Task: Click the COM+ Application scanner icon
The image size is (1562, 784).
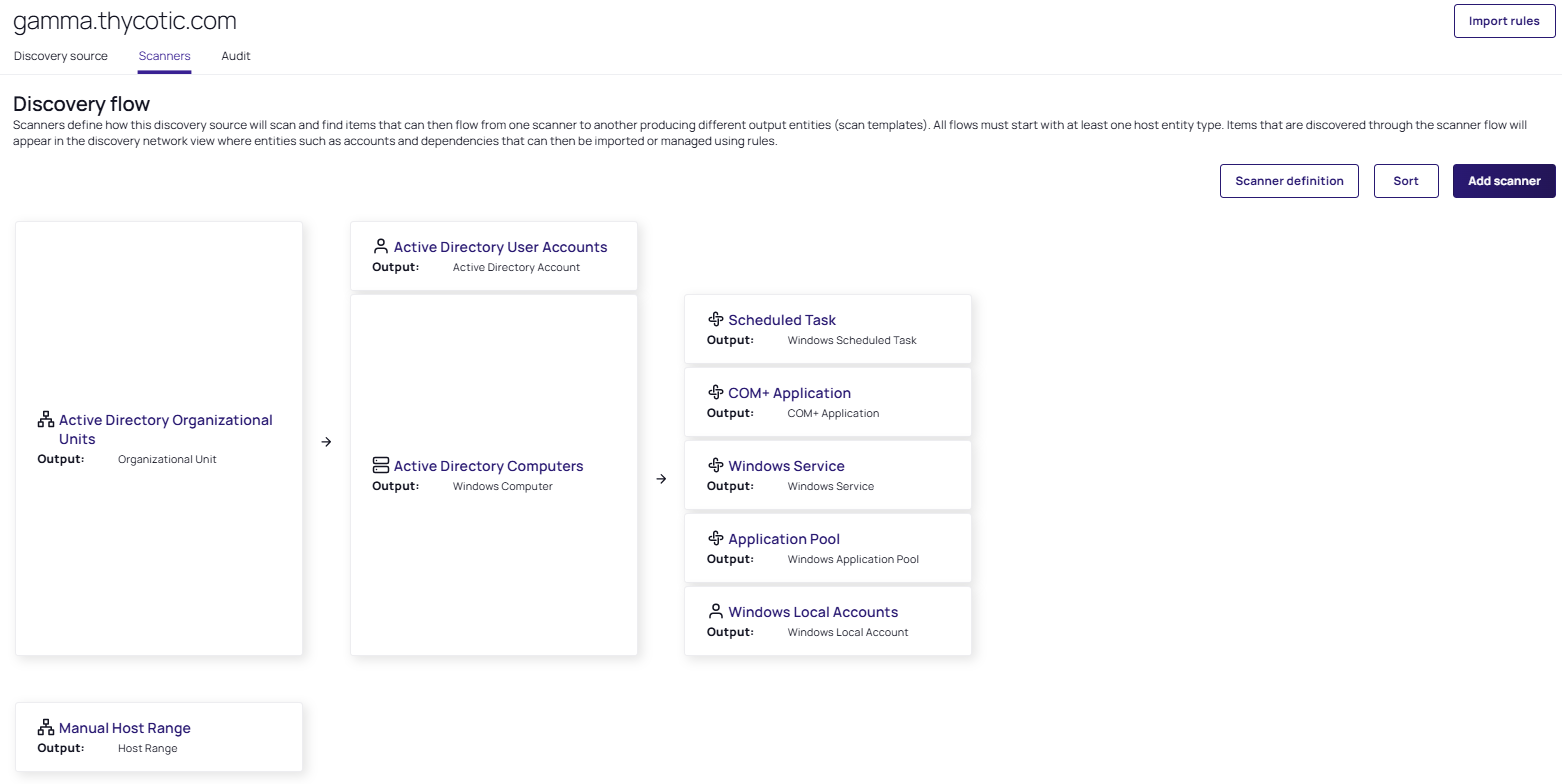Action: coord(715,392)
